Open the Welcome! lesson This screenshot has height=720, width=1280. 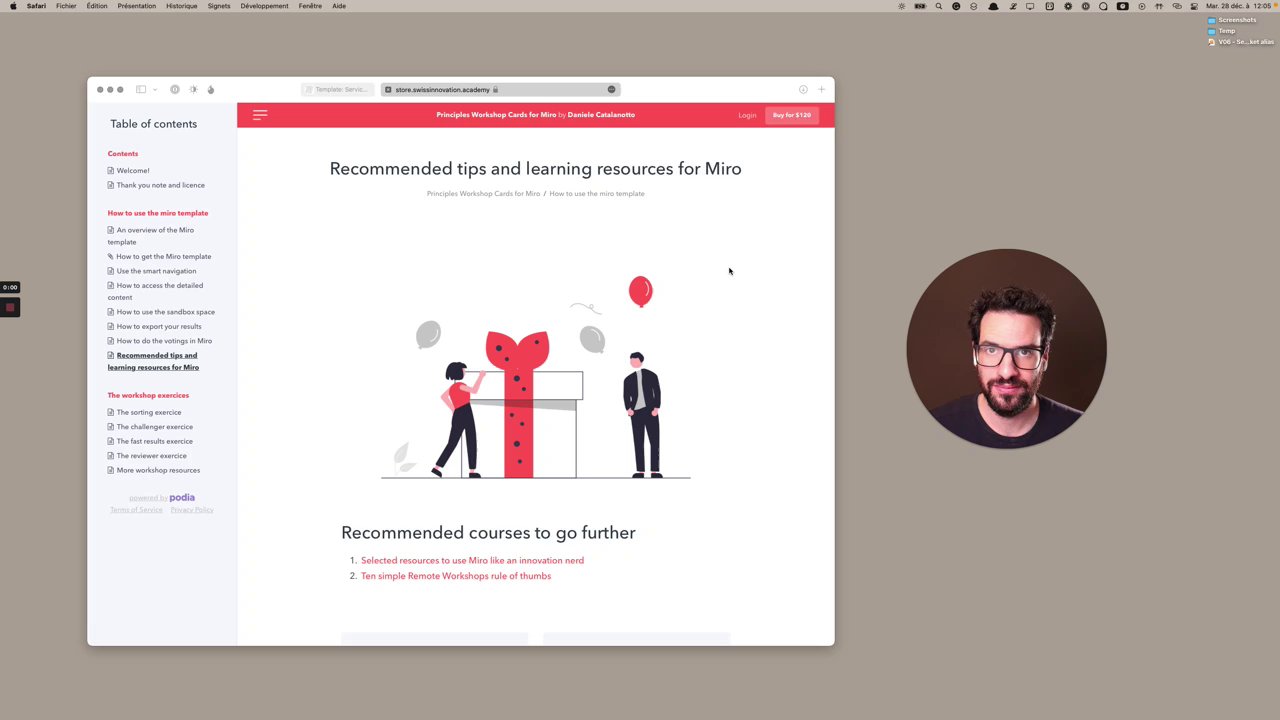click(x=133, y=170)
